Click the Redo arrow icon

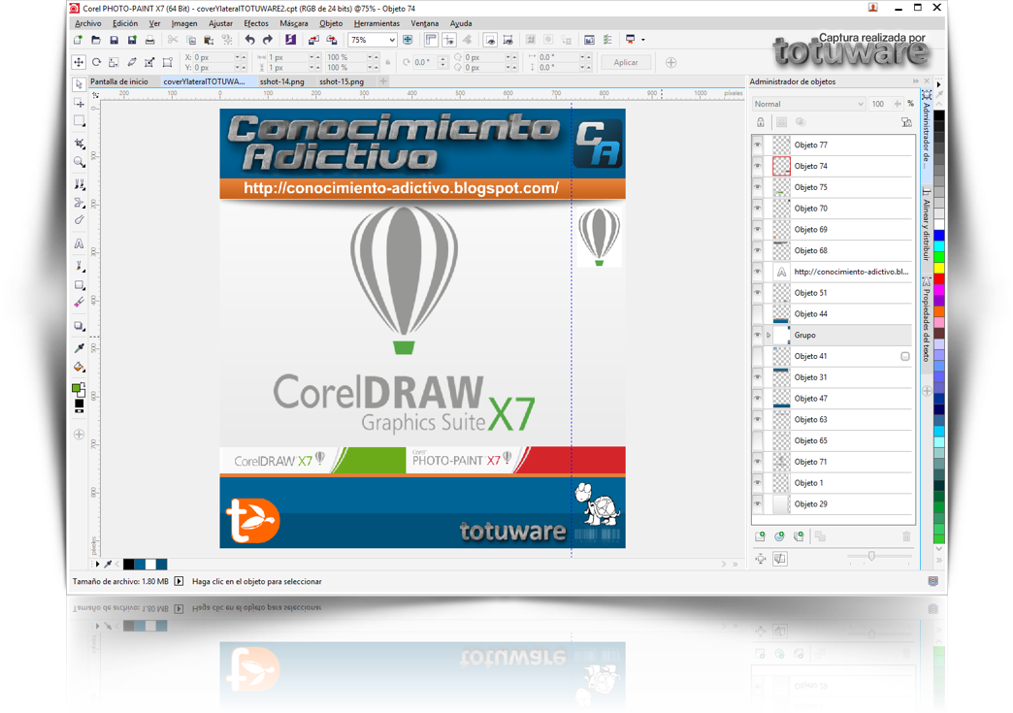pos(267,40)
